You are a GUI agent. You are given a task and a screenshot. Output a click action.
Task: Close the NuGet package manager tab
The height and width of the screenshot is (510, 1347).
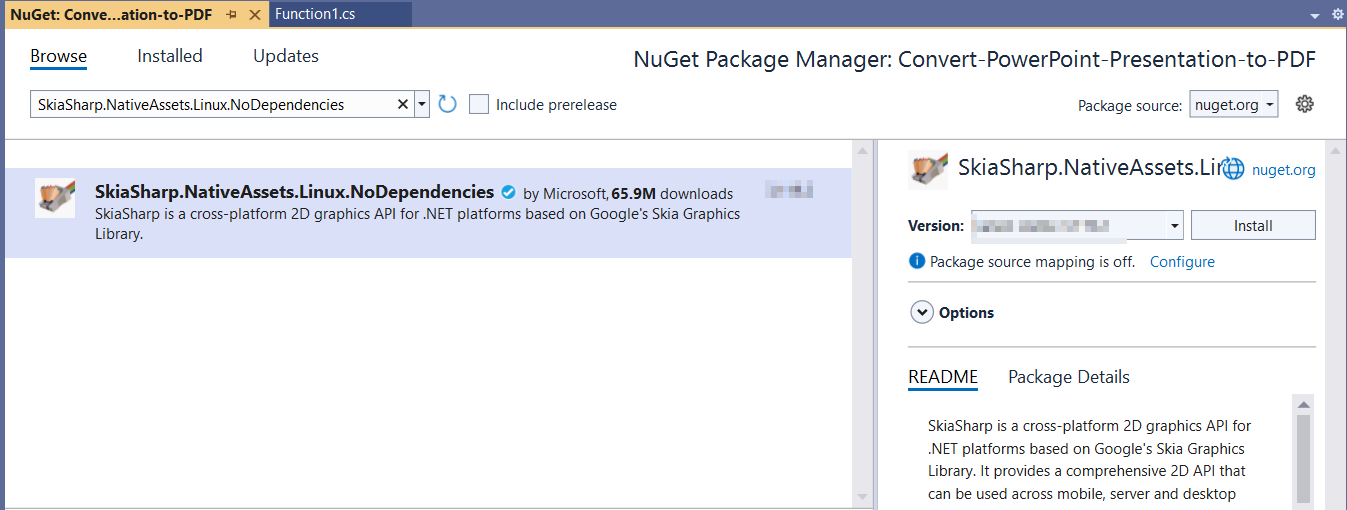click(x=254, y=15)
